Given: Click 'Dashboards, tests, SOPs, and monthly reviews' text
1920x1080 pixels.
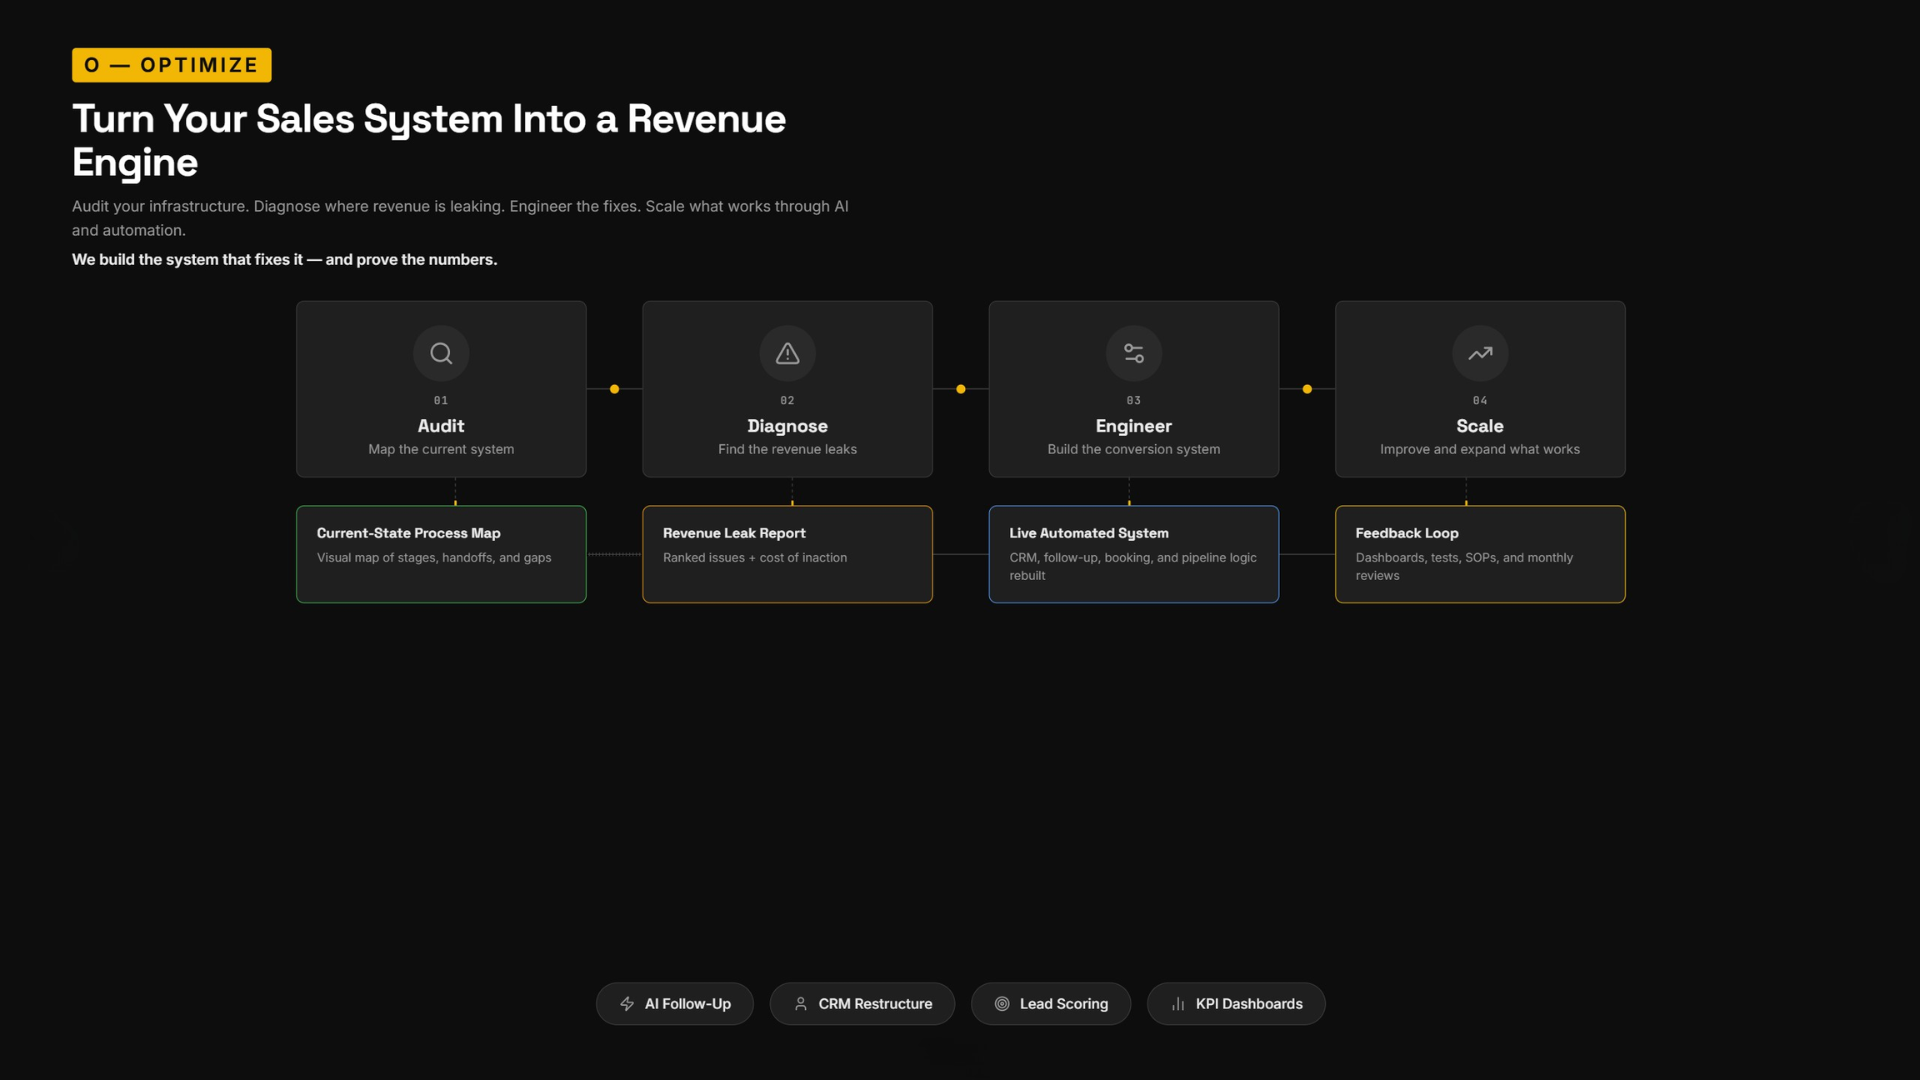Looking at the screenshot, I should [x=1464, y=567].
